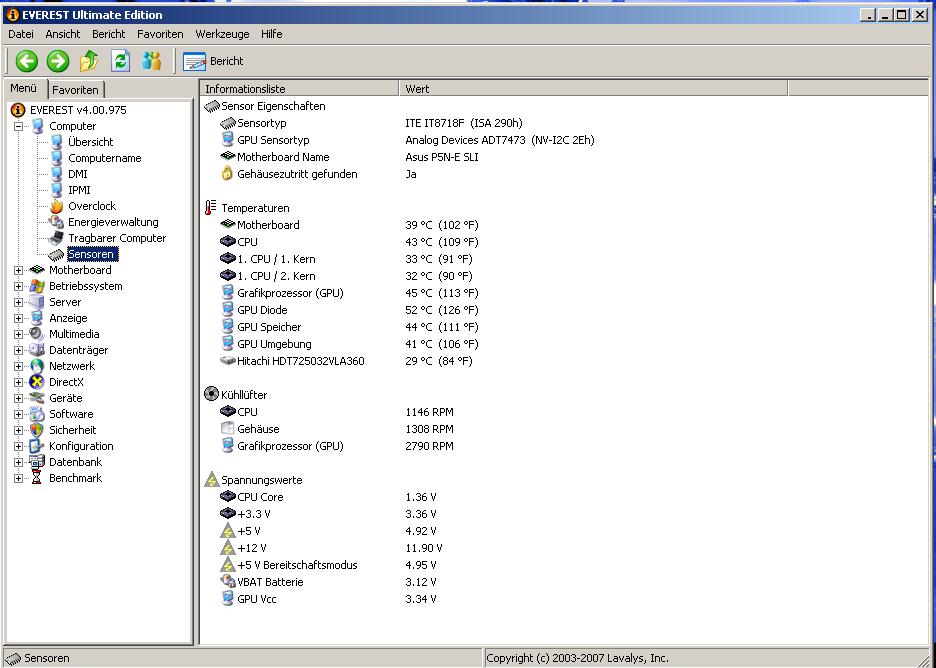936x668 pixels.
Task: Click the Hitachi hard drive icon
Action: click(227, 361)
